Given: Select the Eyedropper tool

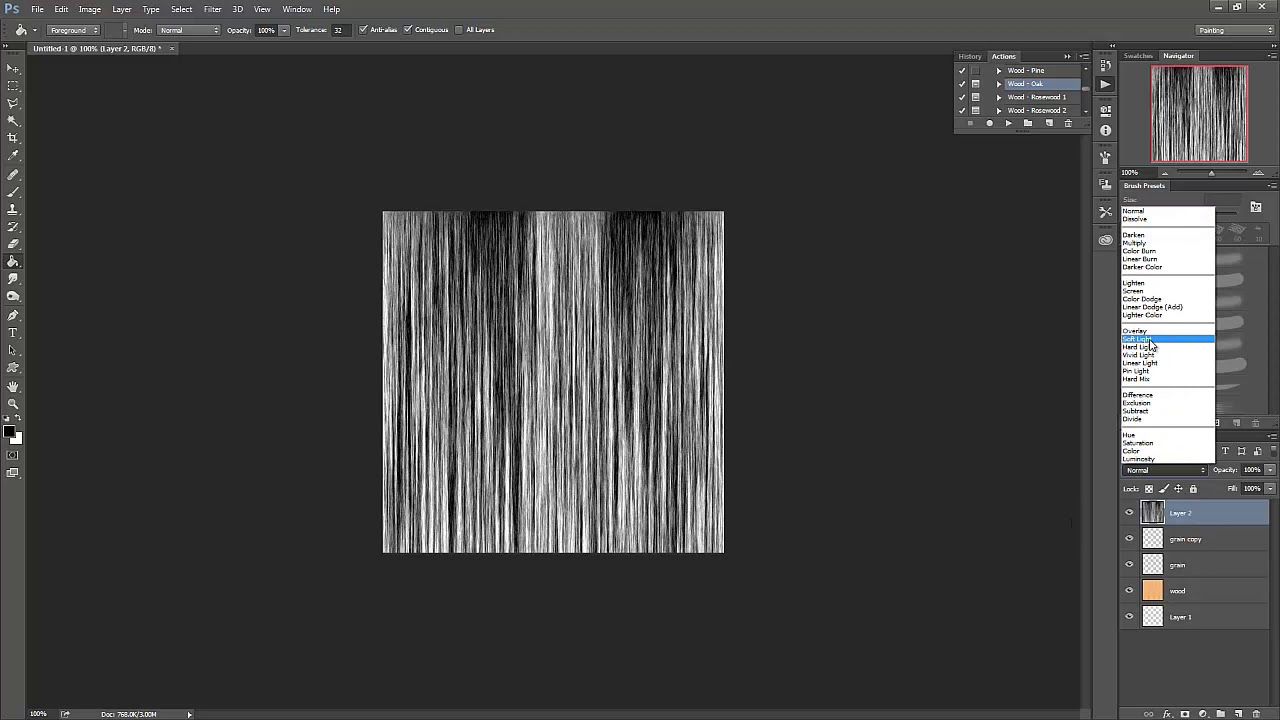Looking at the screenshot, I should pyautogui.click(x=13, y=156).
